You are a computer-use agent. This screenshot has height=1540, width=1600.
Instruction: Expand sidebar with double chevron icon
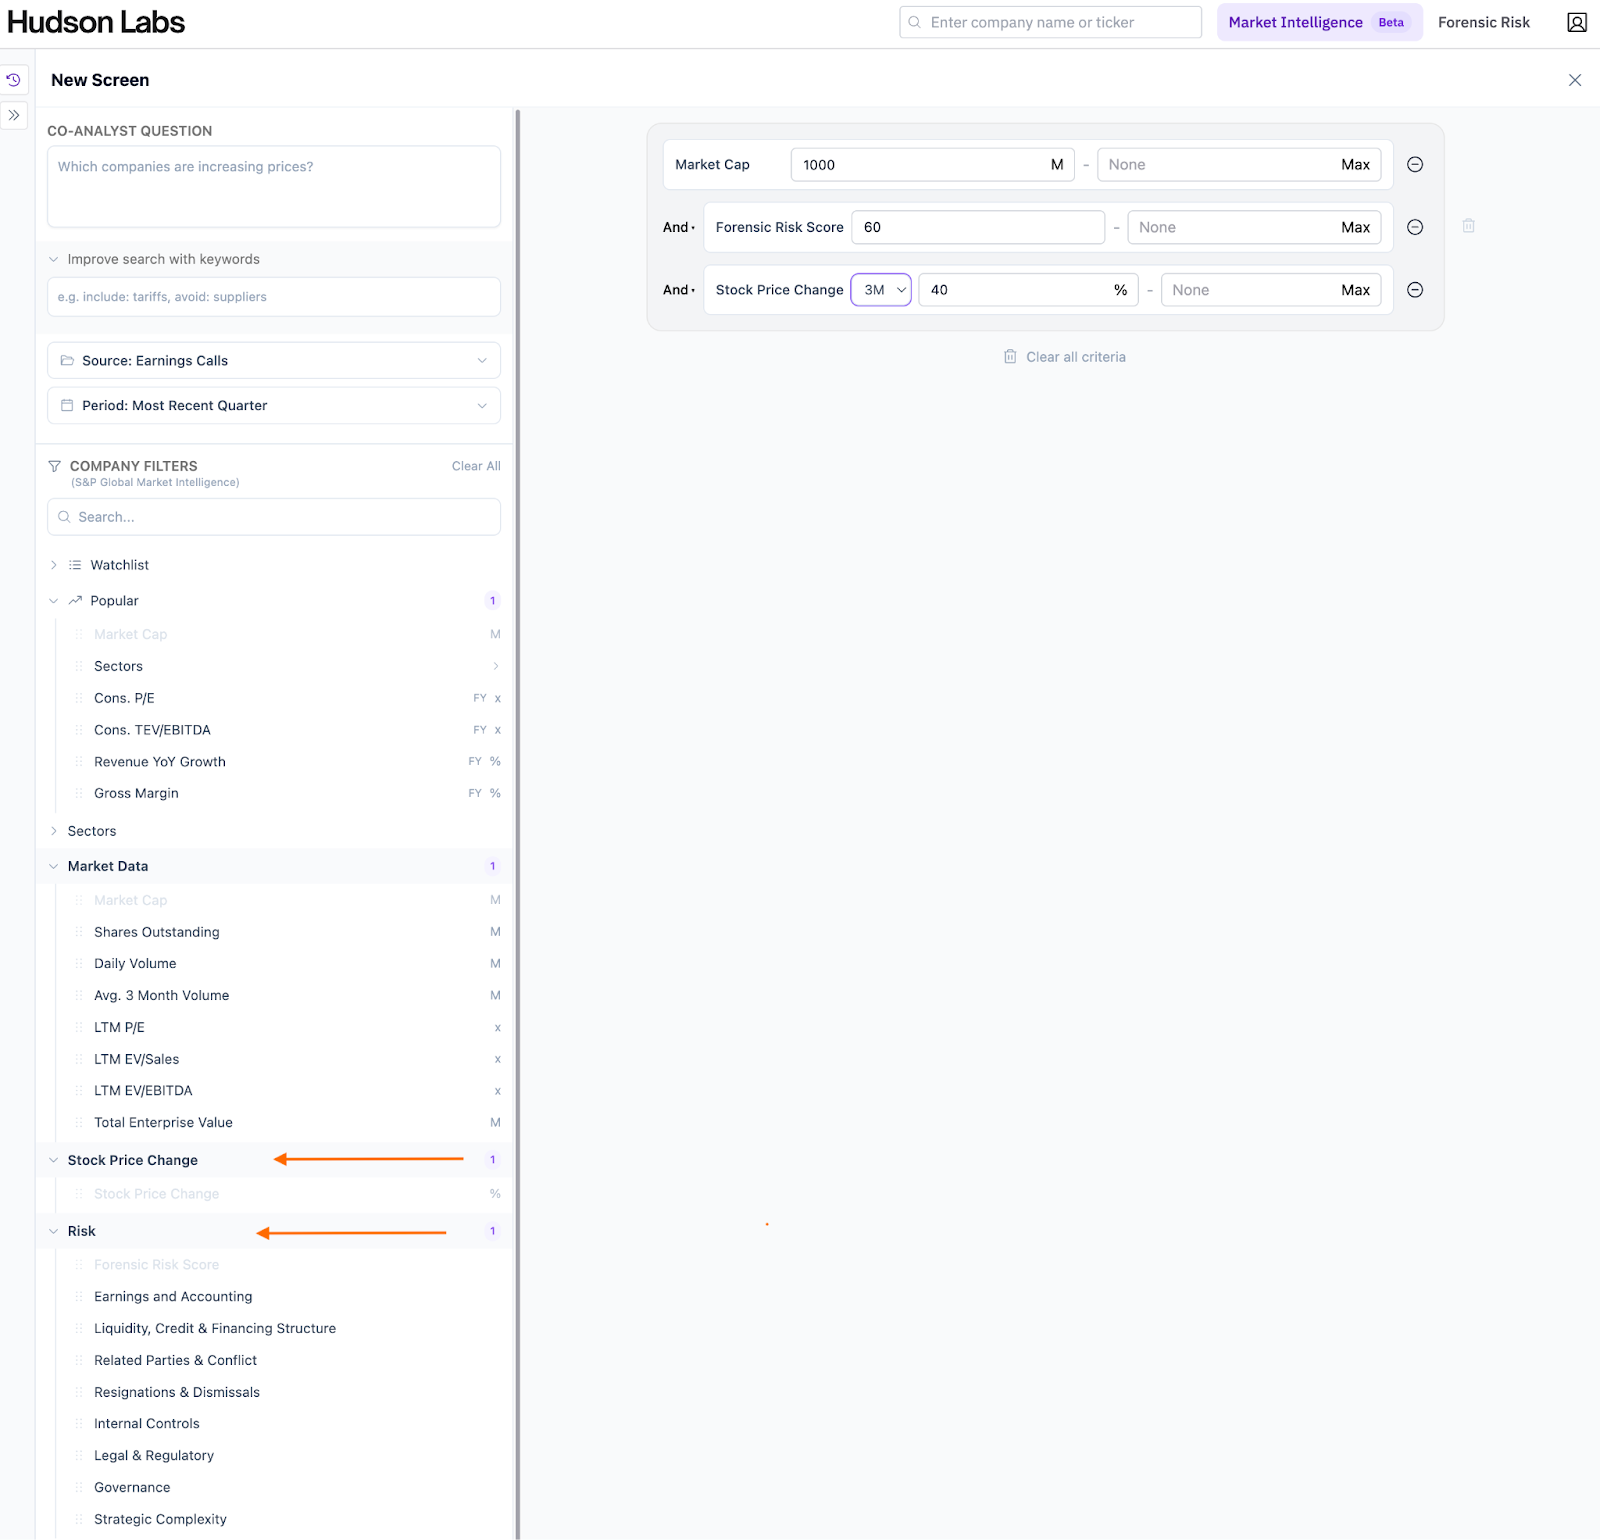click(x=14, y=115)
